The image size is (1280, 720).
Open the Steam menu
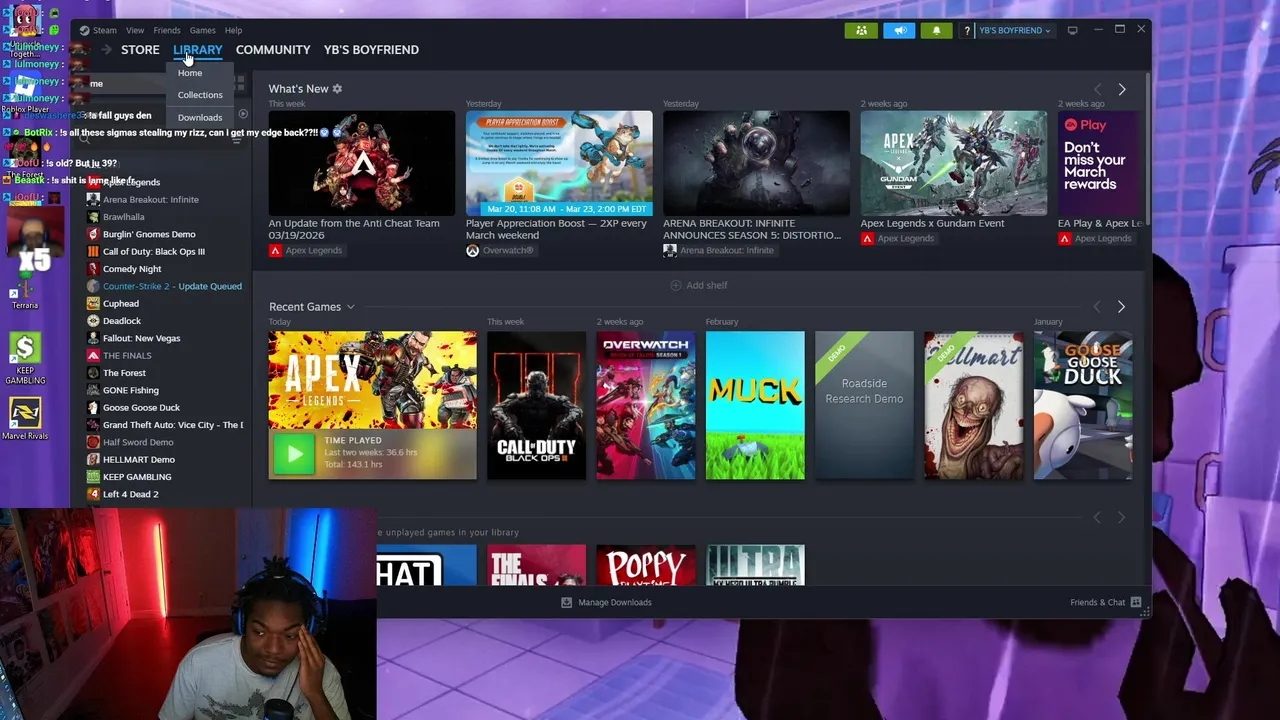(104, 30)
